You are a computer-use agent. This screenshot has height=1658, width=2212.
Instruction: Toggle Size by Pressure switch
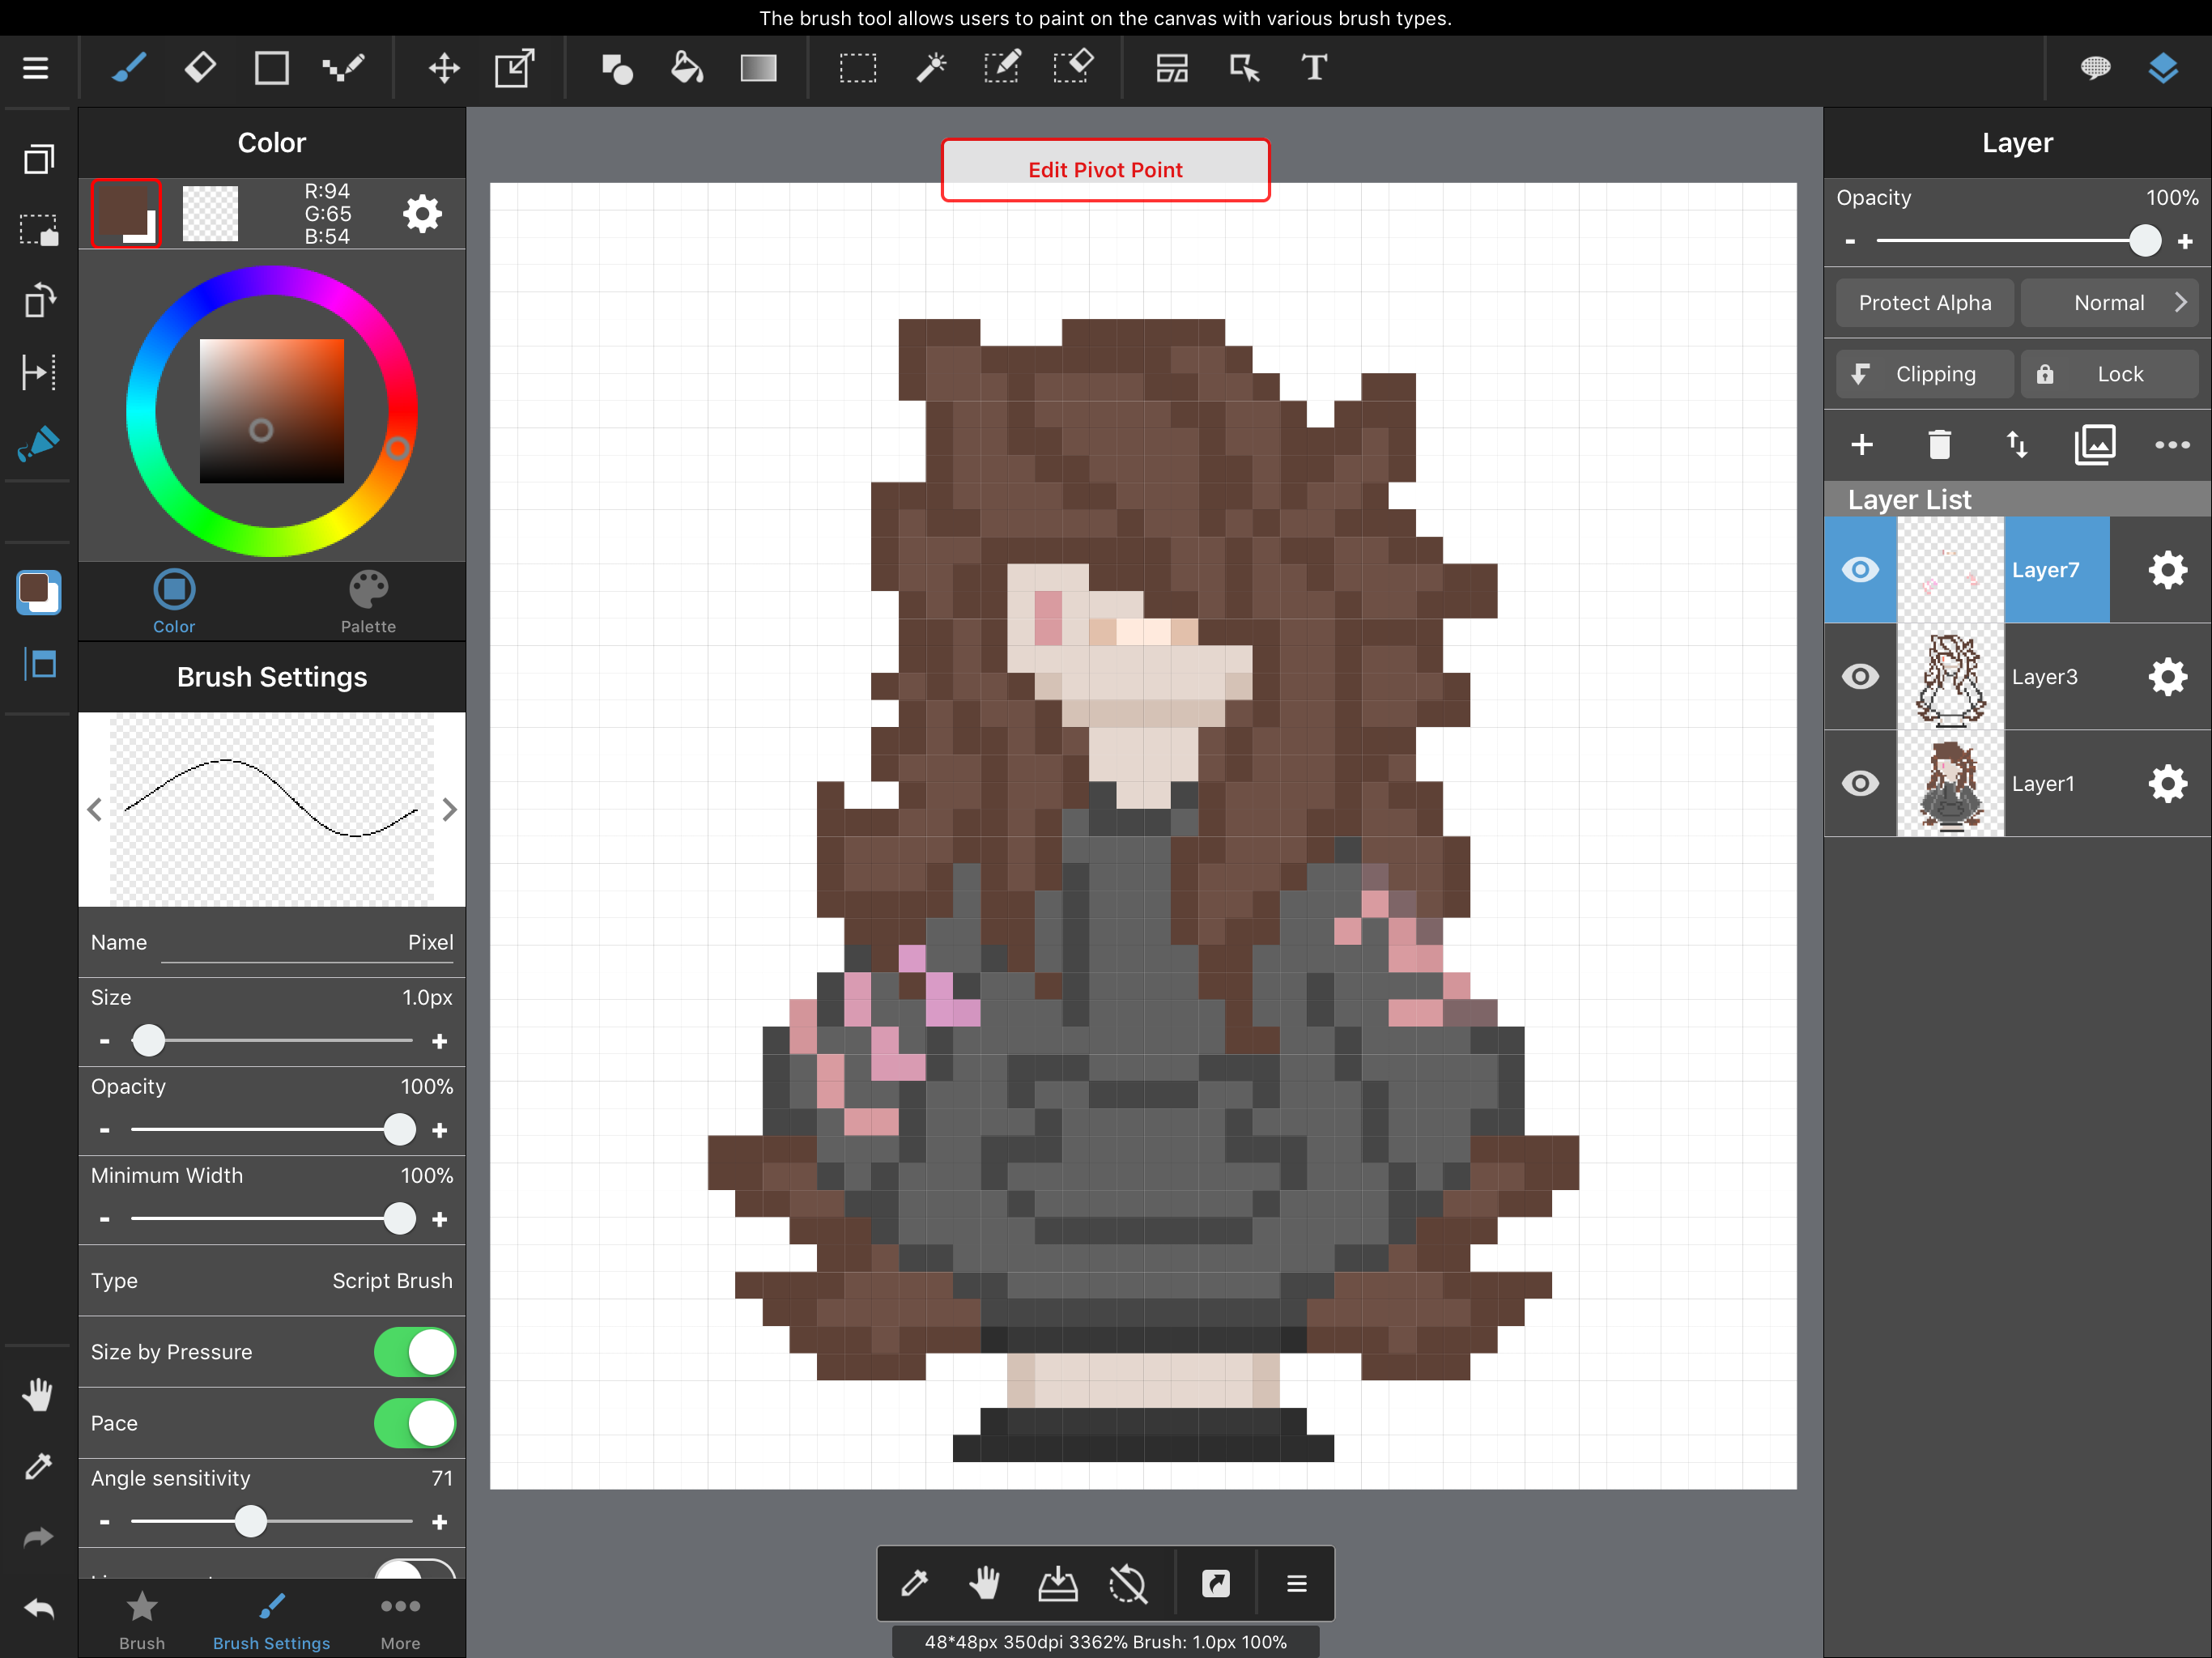tap(415, 1352)
